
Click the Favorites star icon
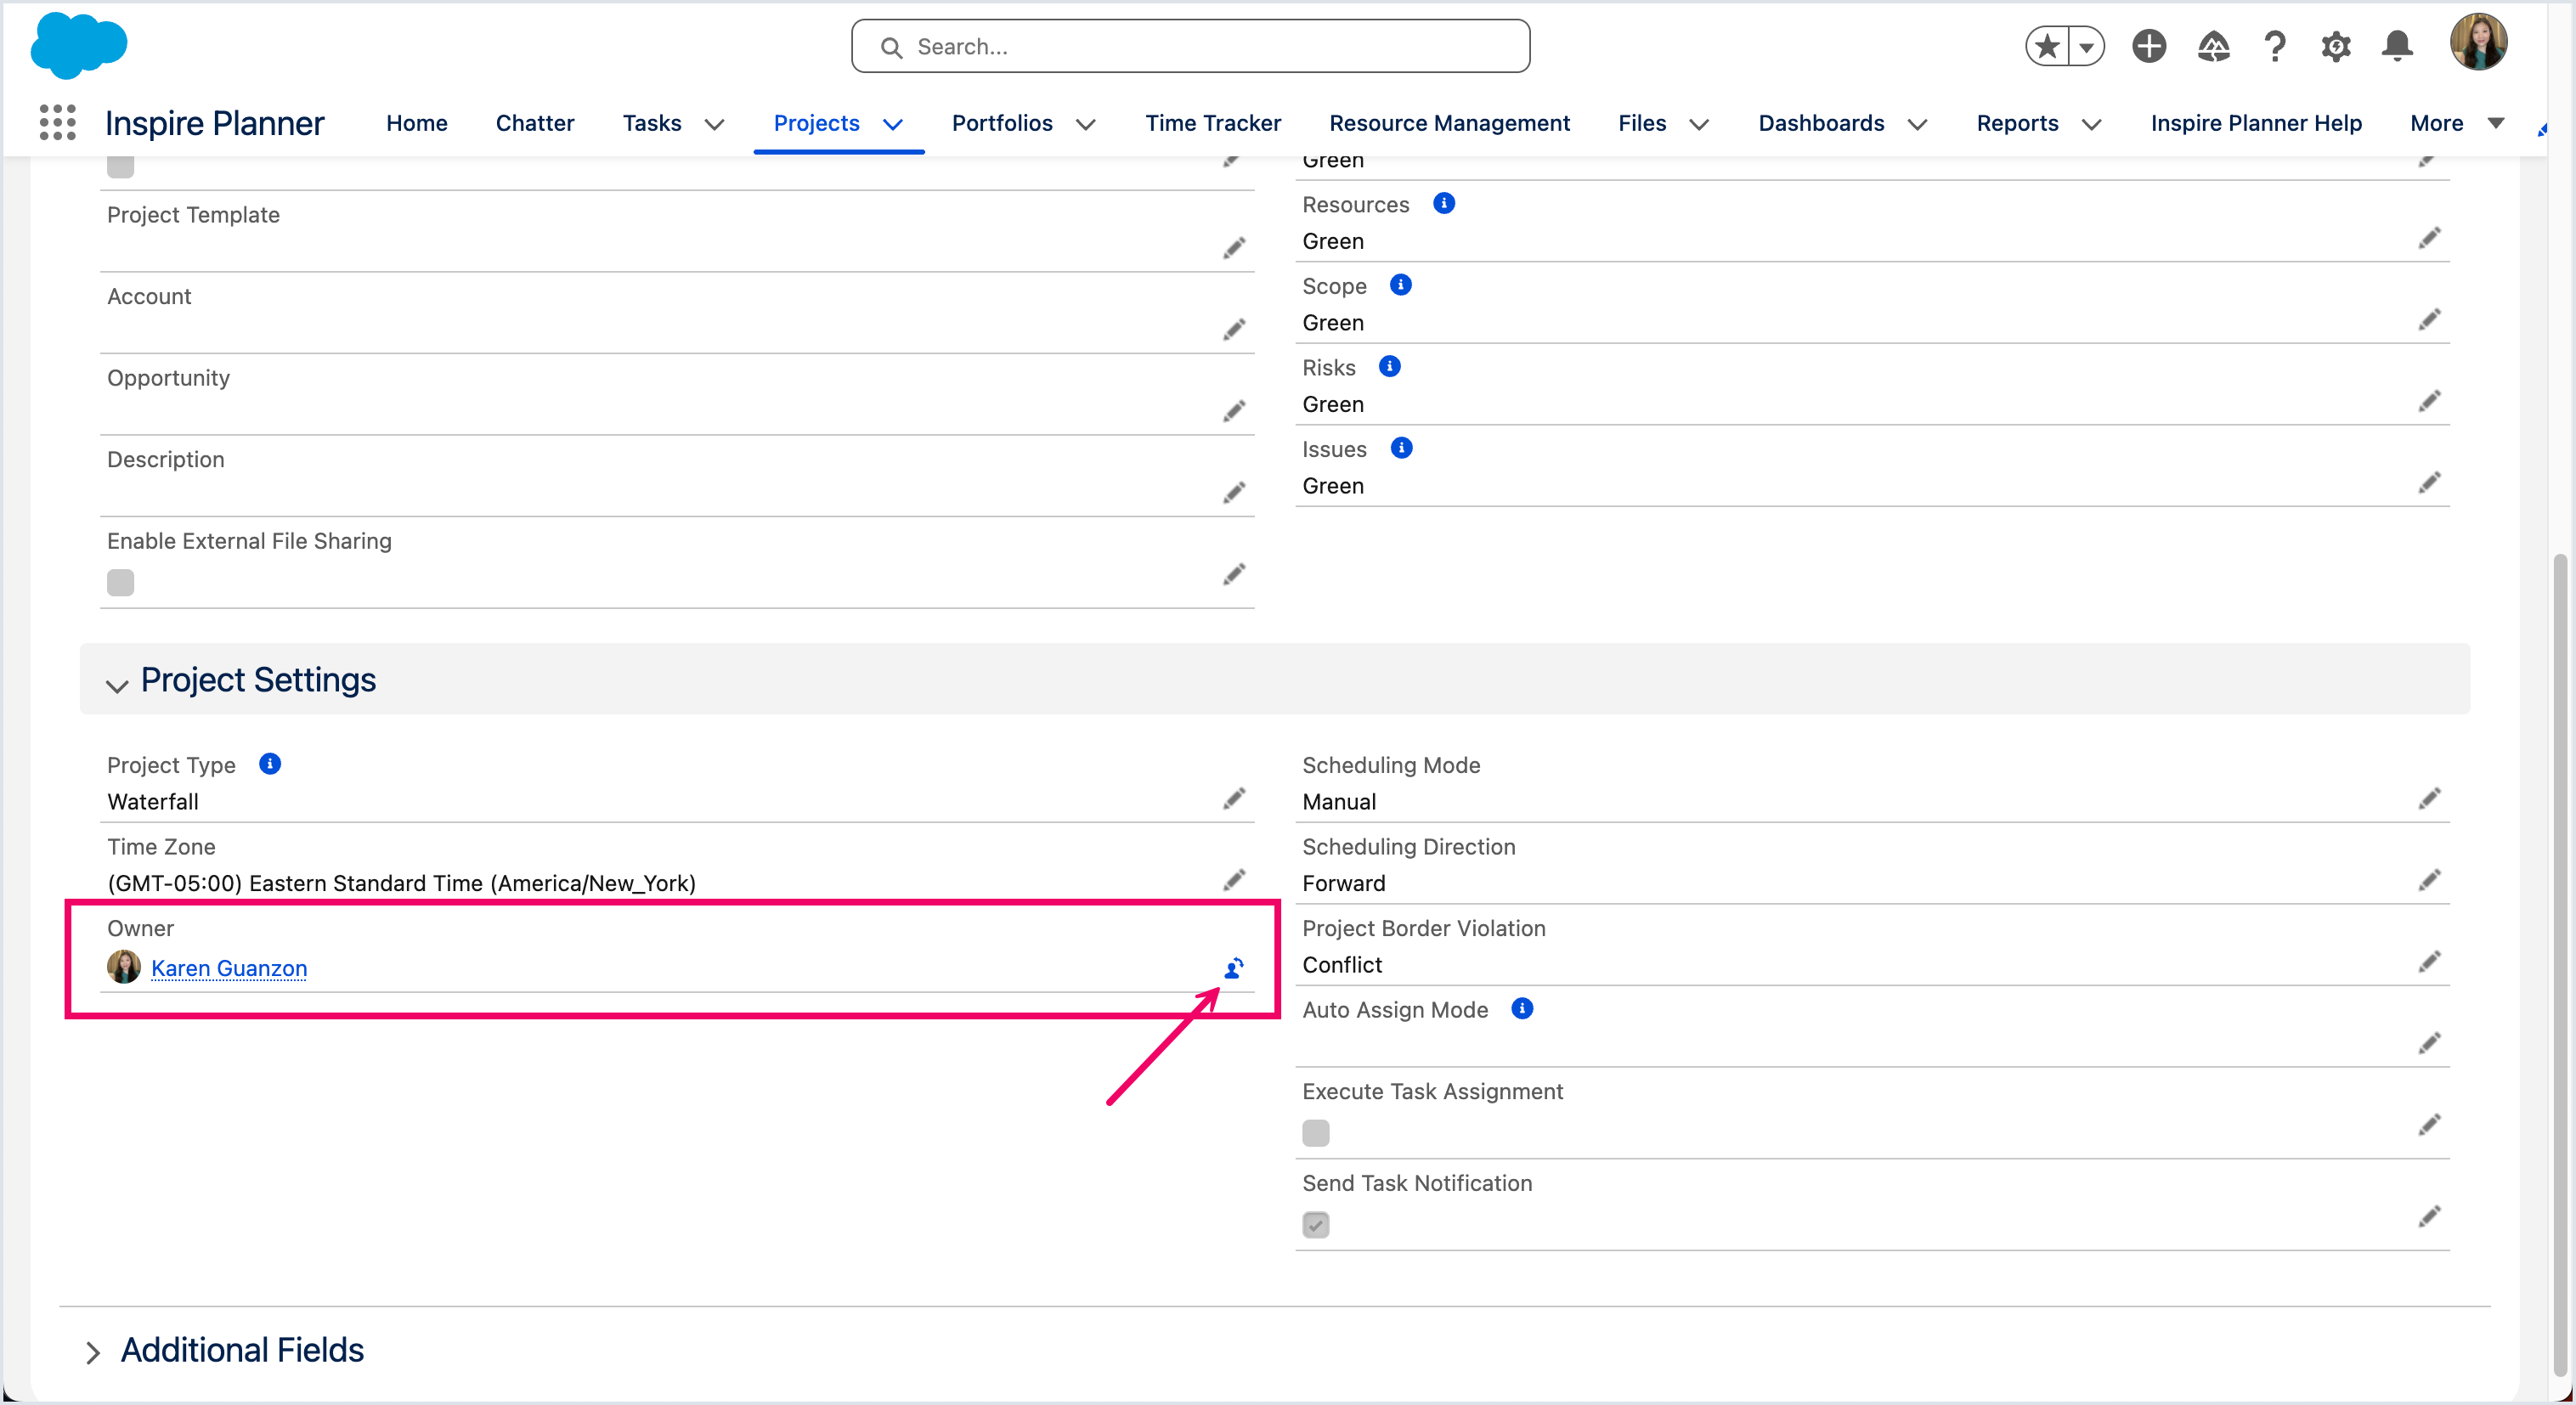[x=2047, y=46]
